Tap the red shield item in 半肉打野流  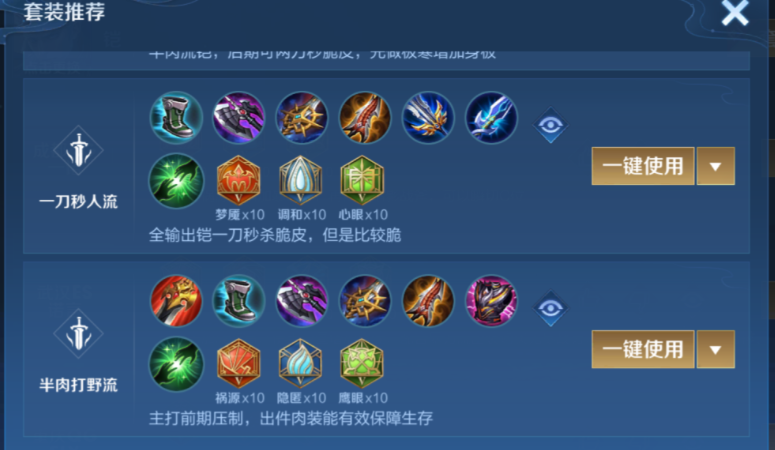(x=176, y=301)
